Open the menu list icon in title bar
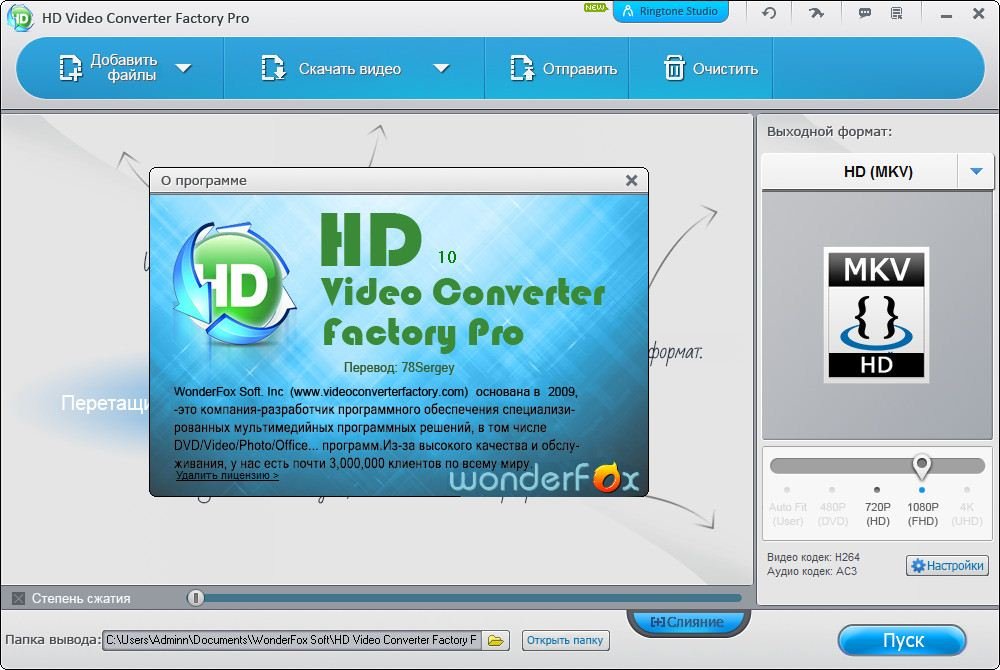The height and width of the screenshot is (670, 1000). click(897, 13)
